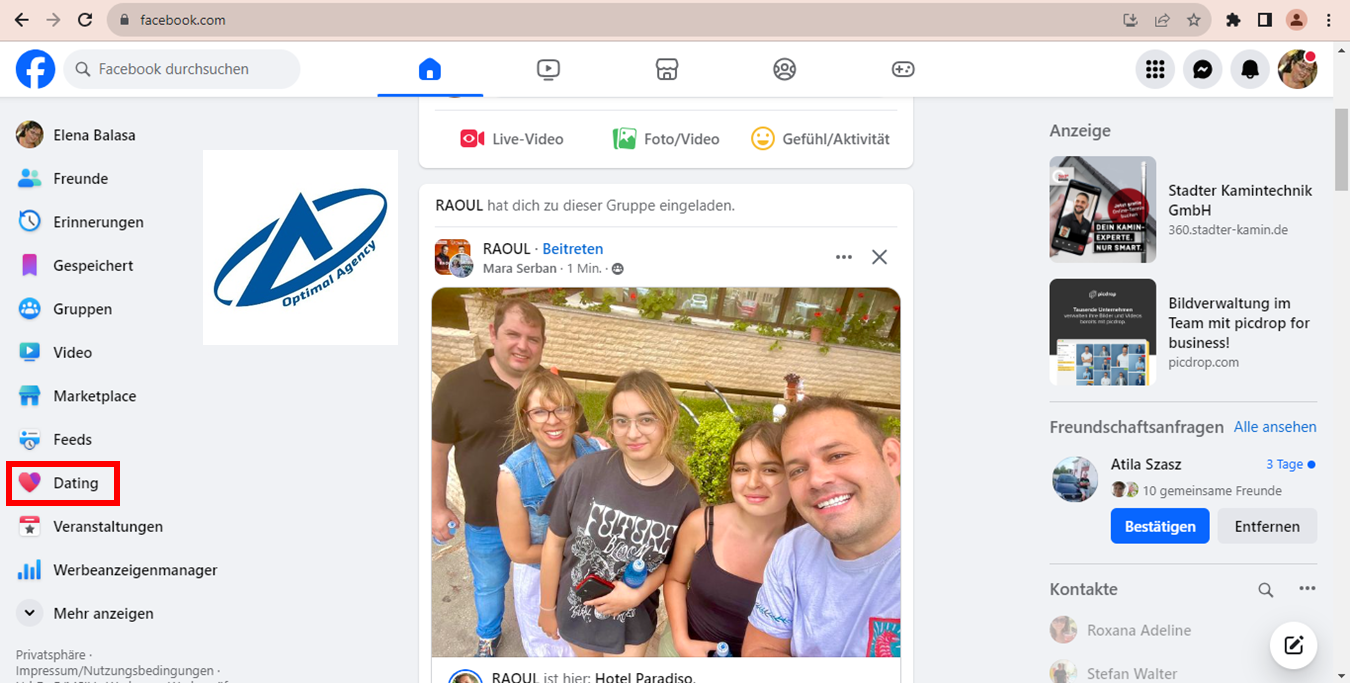This screenshot has width=1350, height=683.
Task: Open the RAOUL group avatar
Action: (453, 257)
